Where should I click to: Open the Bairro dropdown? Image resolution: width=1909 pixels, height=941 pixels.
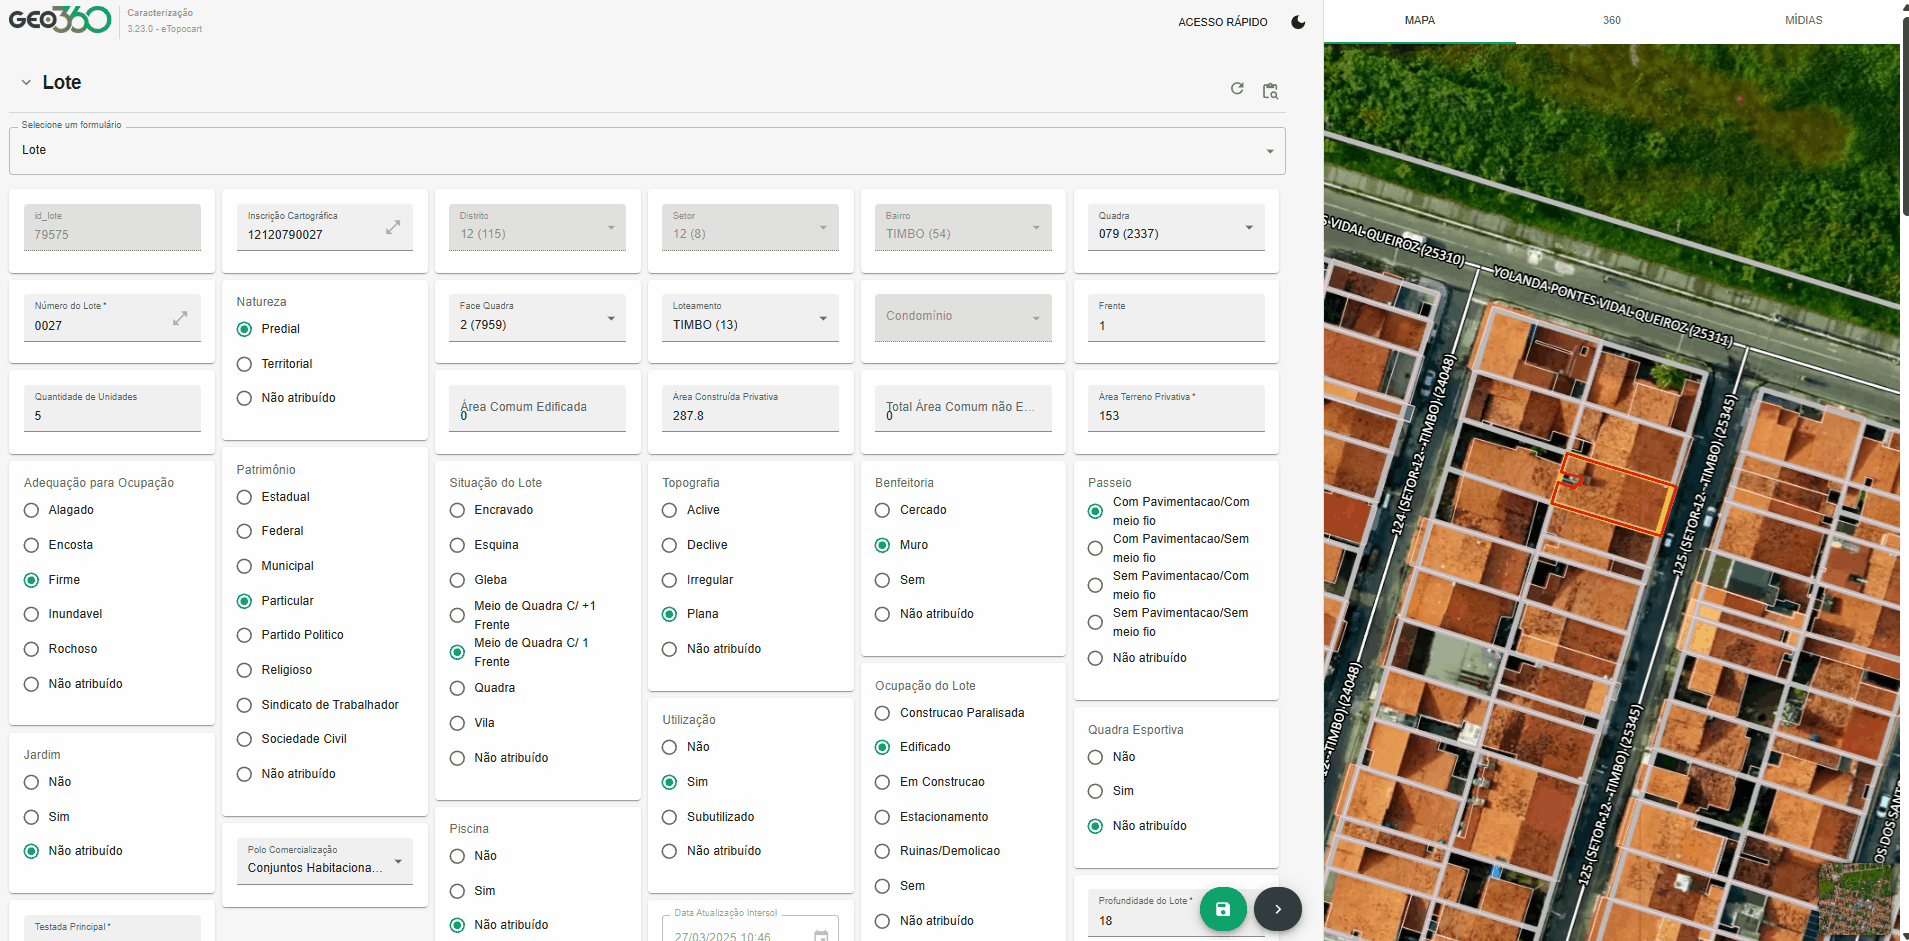(x=963, y=228)
